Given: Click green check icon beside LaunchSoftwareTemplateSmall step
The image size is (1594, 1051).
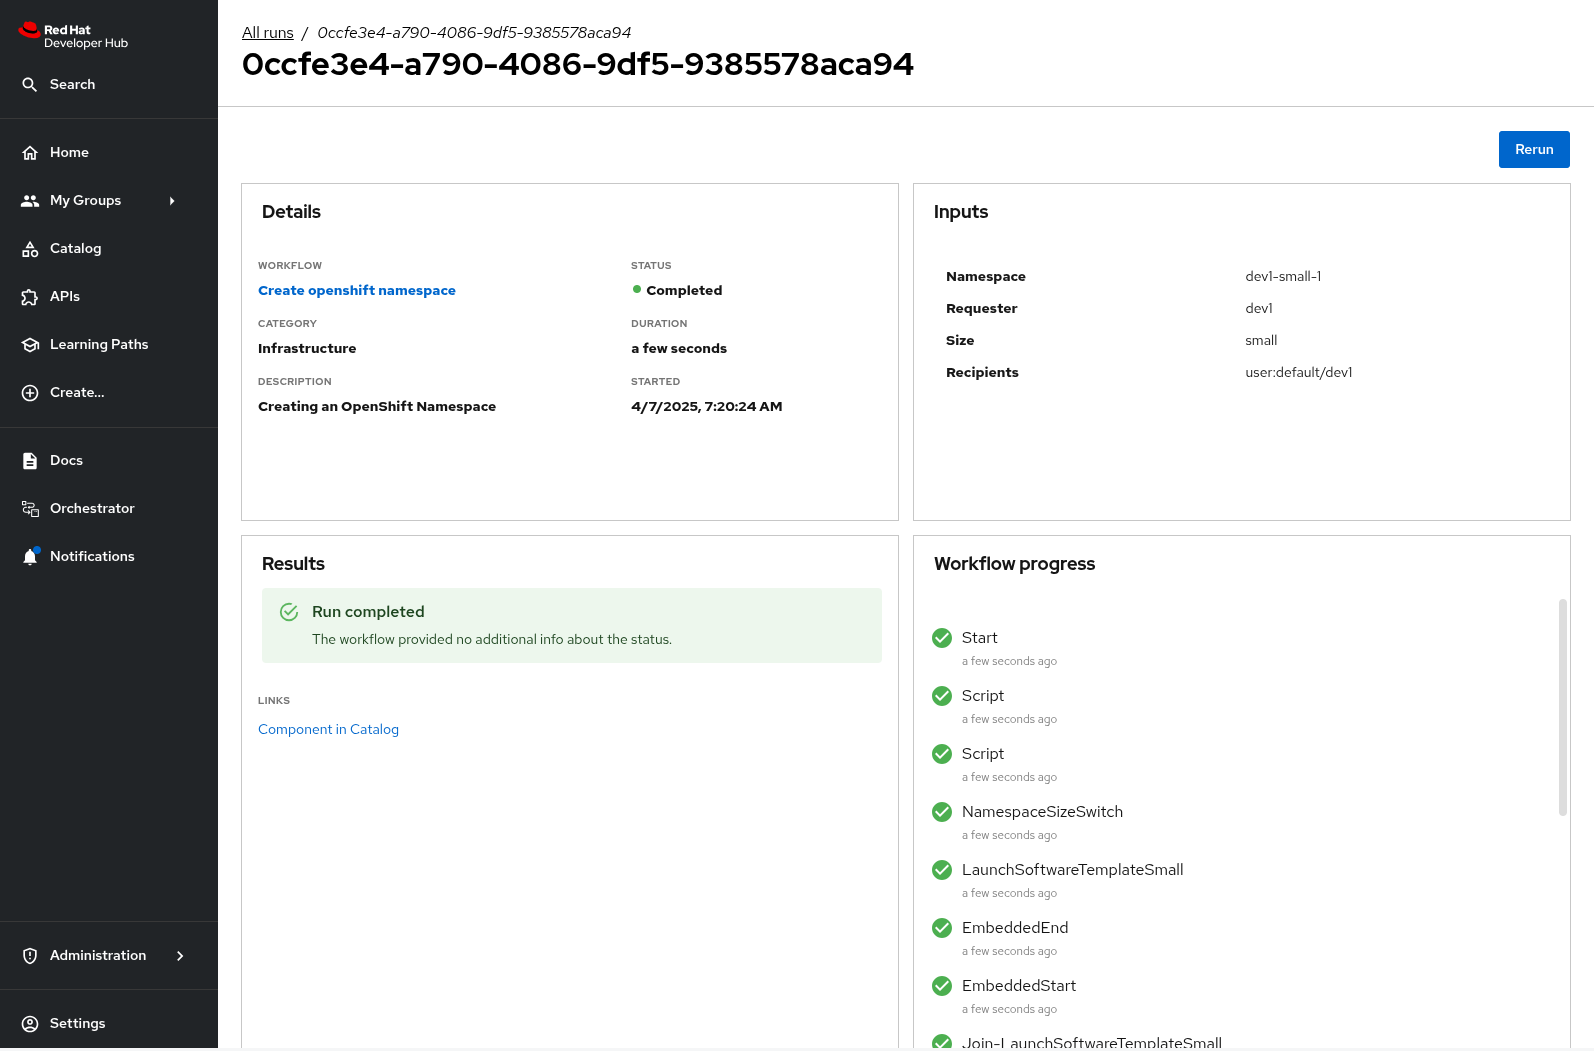Looking at the screenshot, I should [942, 870].
